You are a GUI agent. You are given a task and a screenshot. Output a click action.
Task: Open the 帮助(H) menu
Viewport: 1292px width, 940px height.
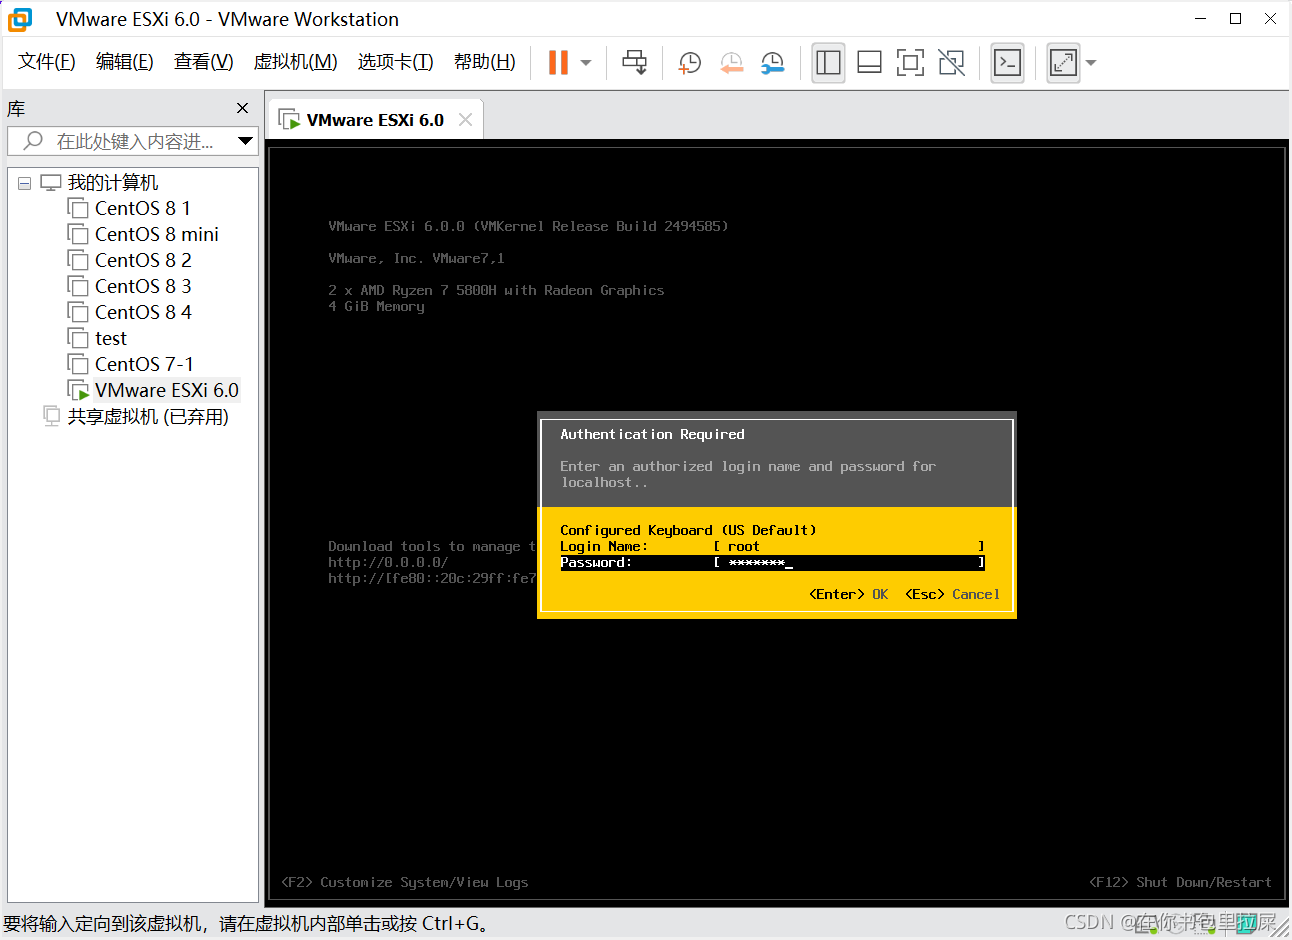point(485,62)
